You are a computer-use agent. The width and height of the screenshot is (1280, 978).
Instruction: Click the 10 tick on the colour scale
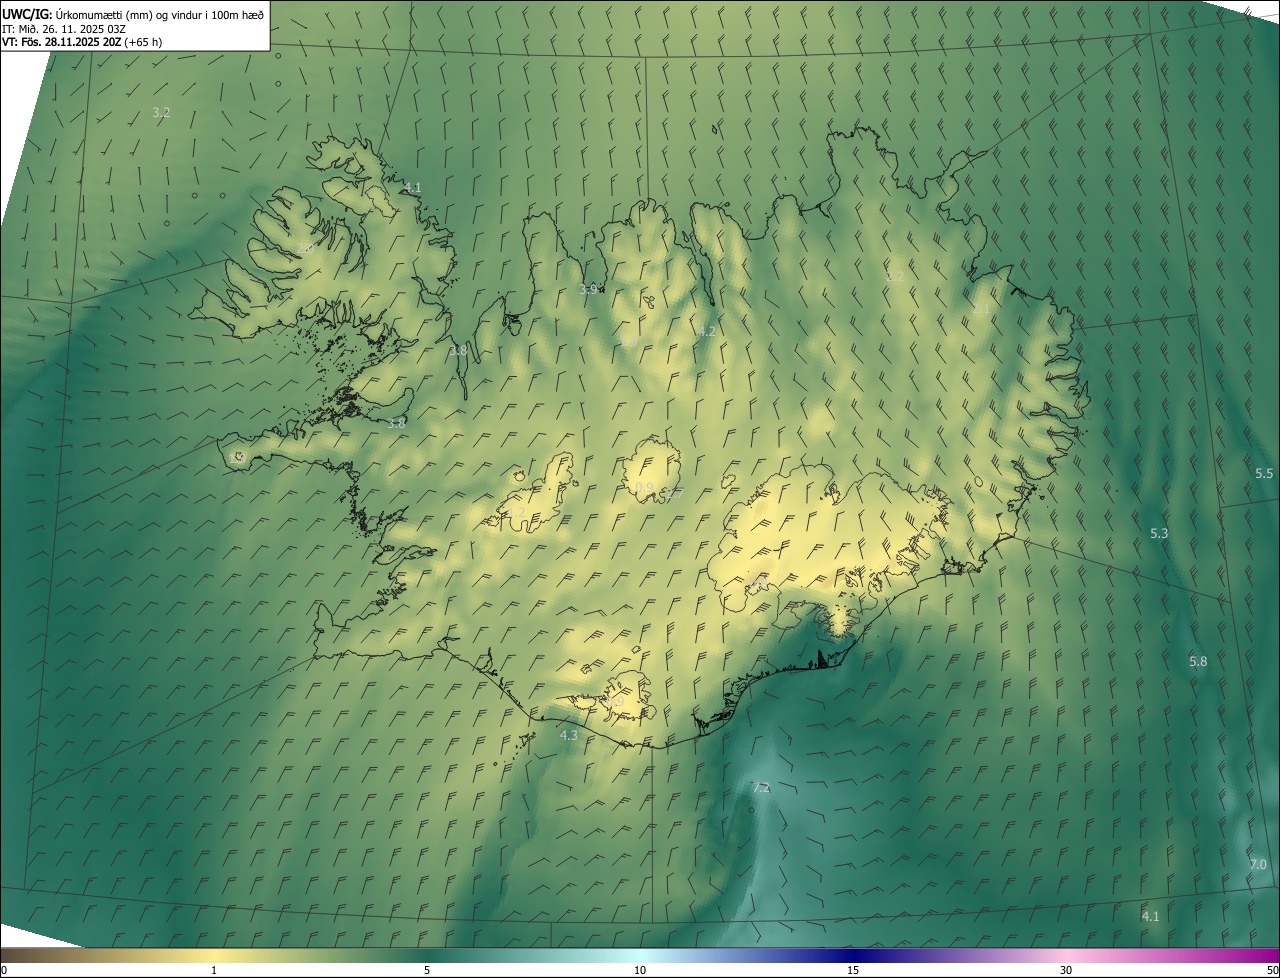640,970
